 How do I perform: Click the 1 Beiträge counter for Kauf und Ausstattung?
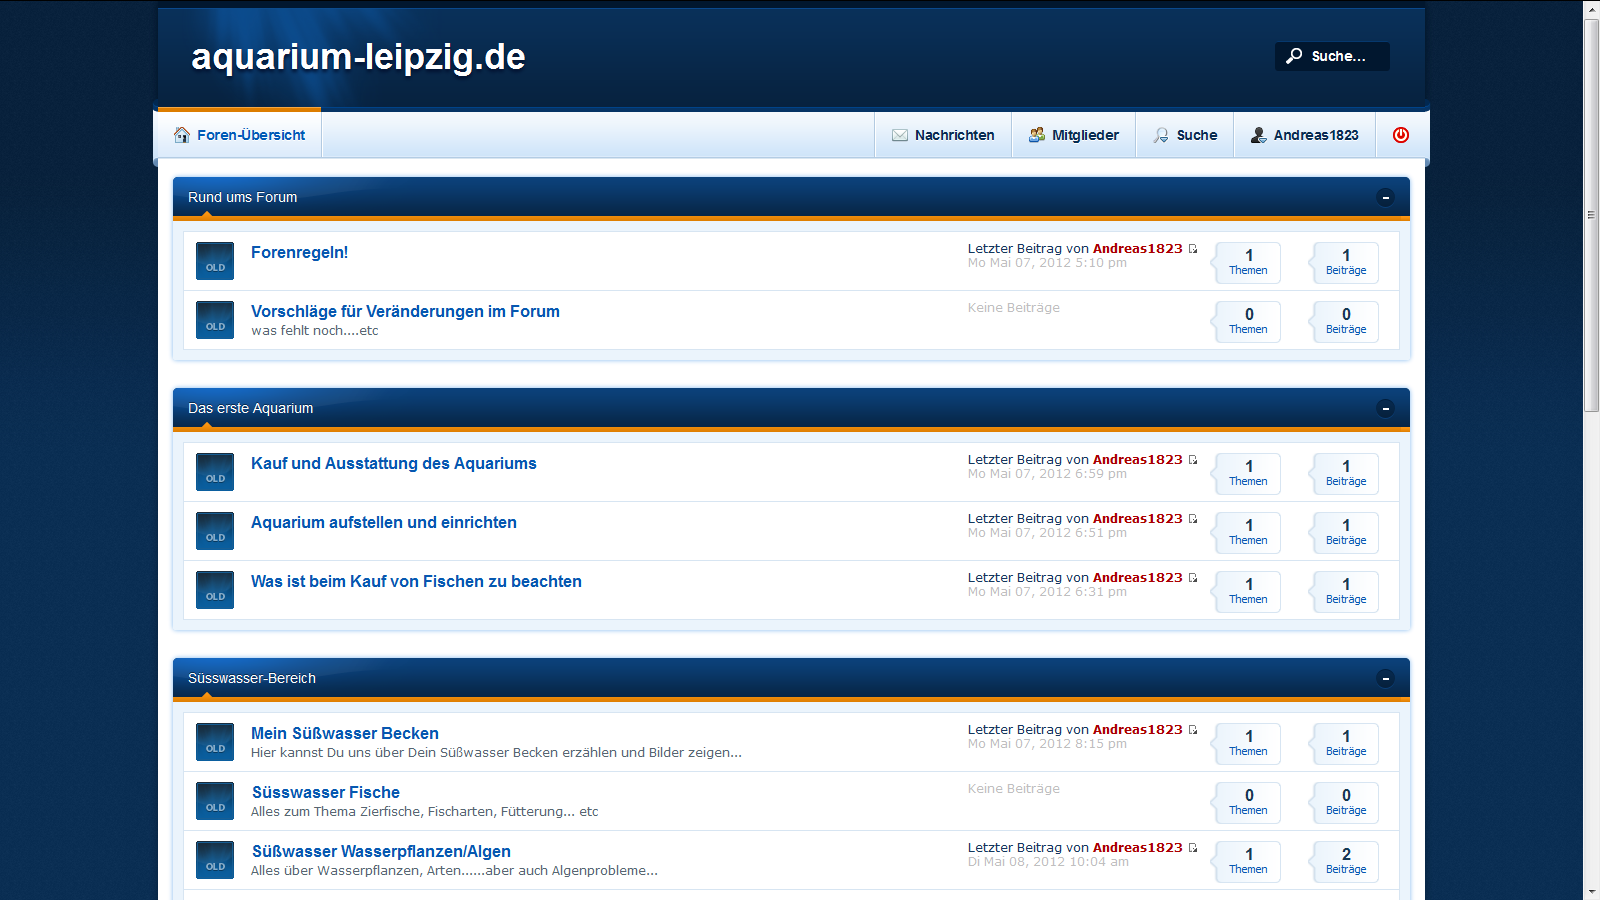point(1346,474)
